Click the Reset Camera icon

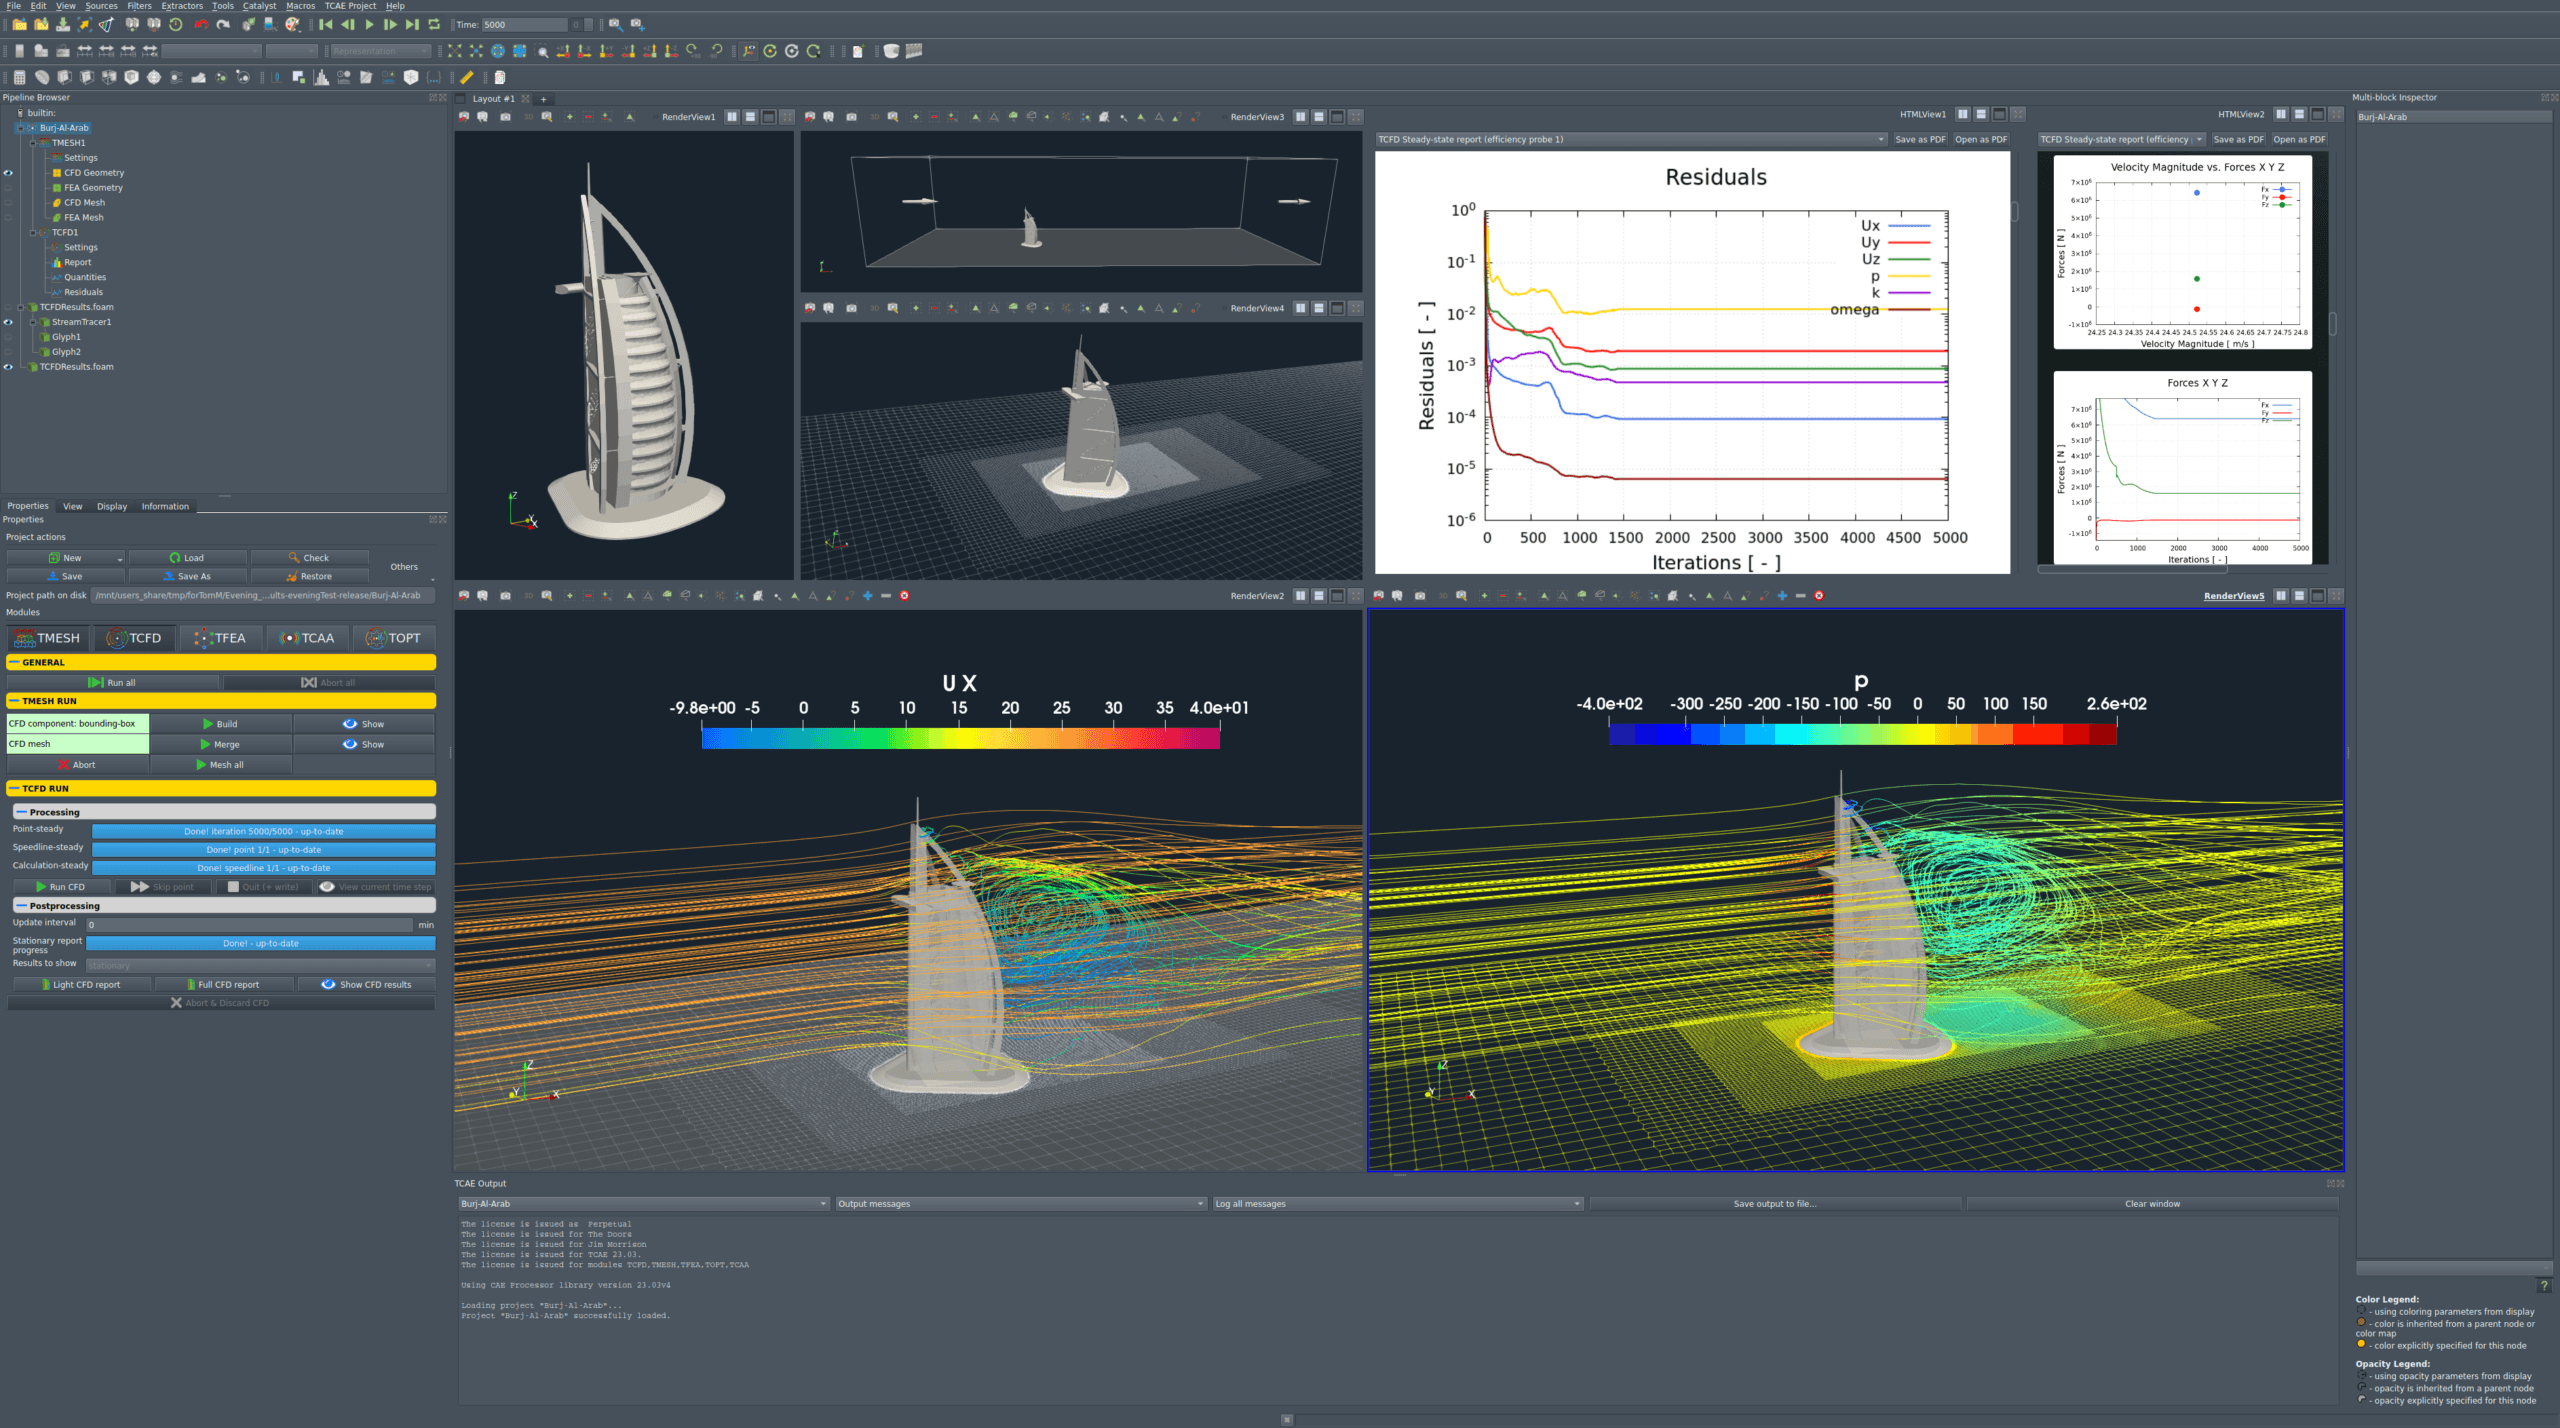pos(454,51)
